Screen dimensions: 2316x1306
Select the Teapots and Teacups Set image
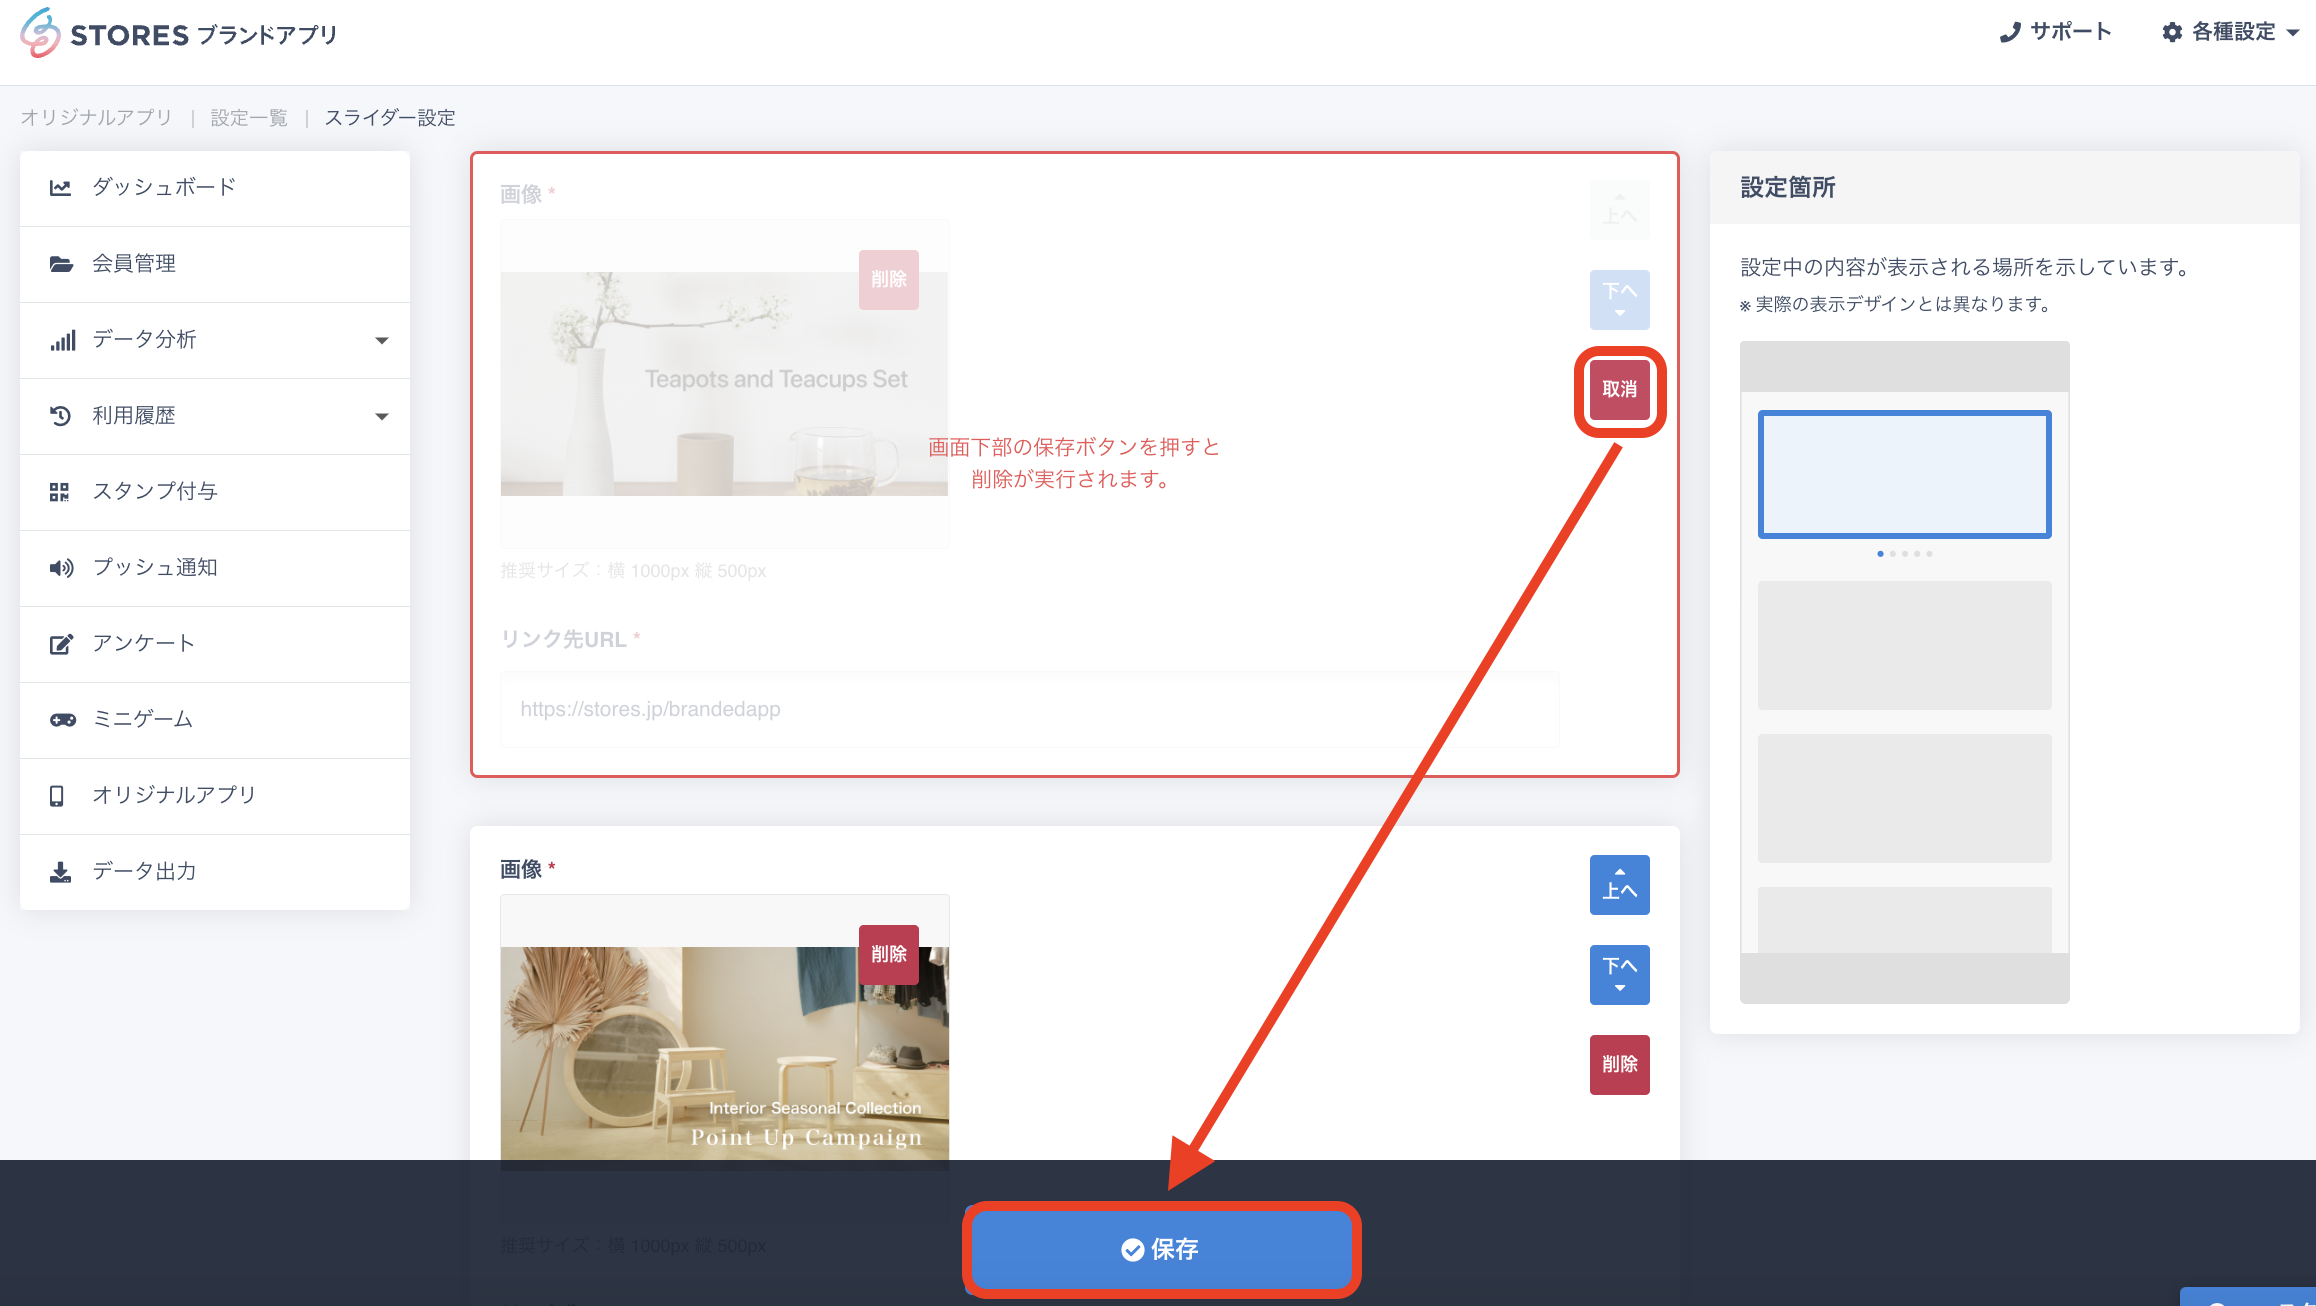(724, 384)
